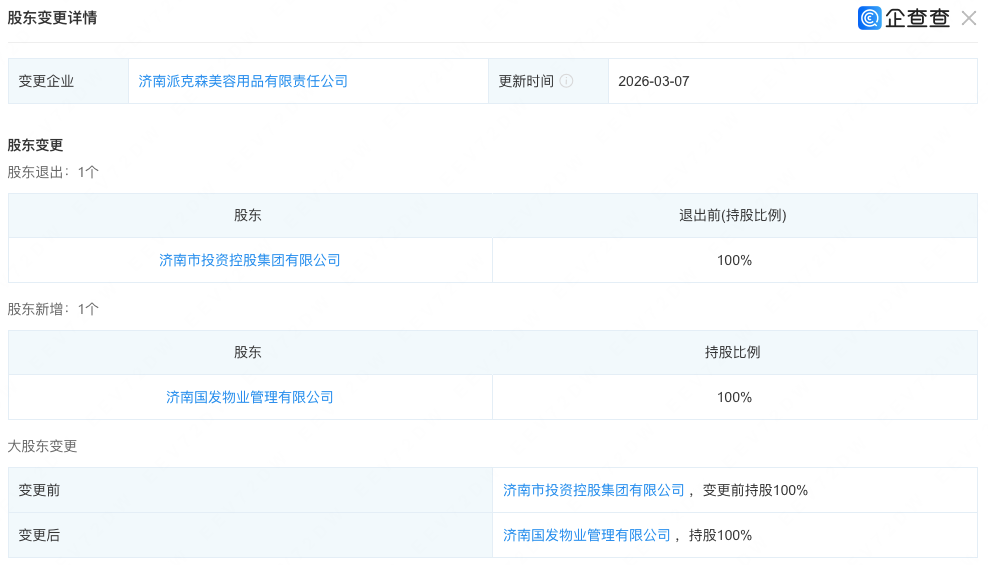Click the 股东变更详情 dialog title
988x565 pixels.
(52, 18)
